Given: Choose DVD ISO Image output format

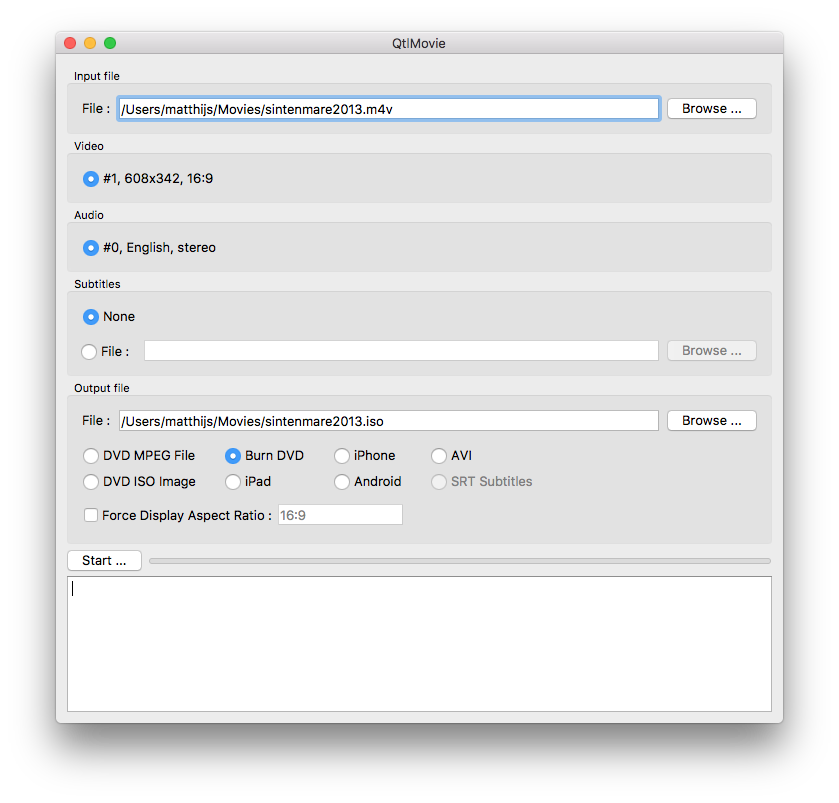Looking at the screenshot, I should [91, 482].
